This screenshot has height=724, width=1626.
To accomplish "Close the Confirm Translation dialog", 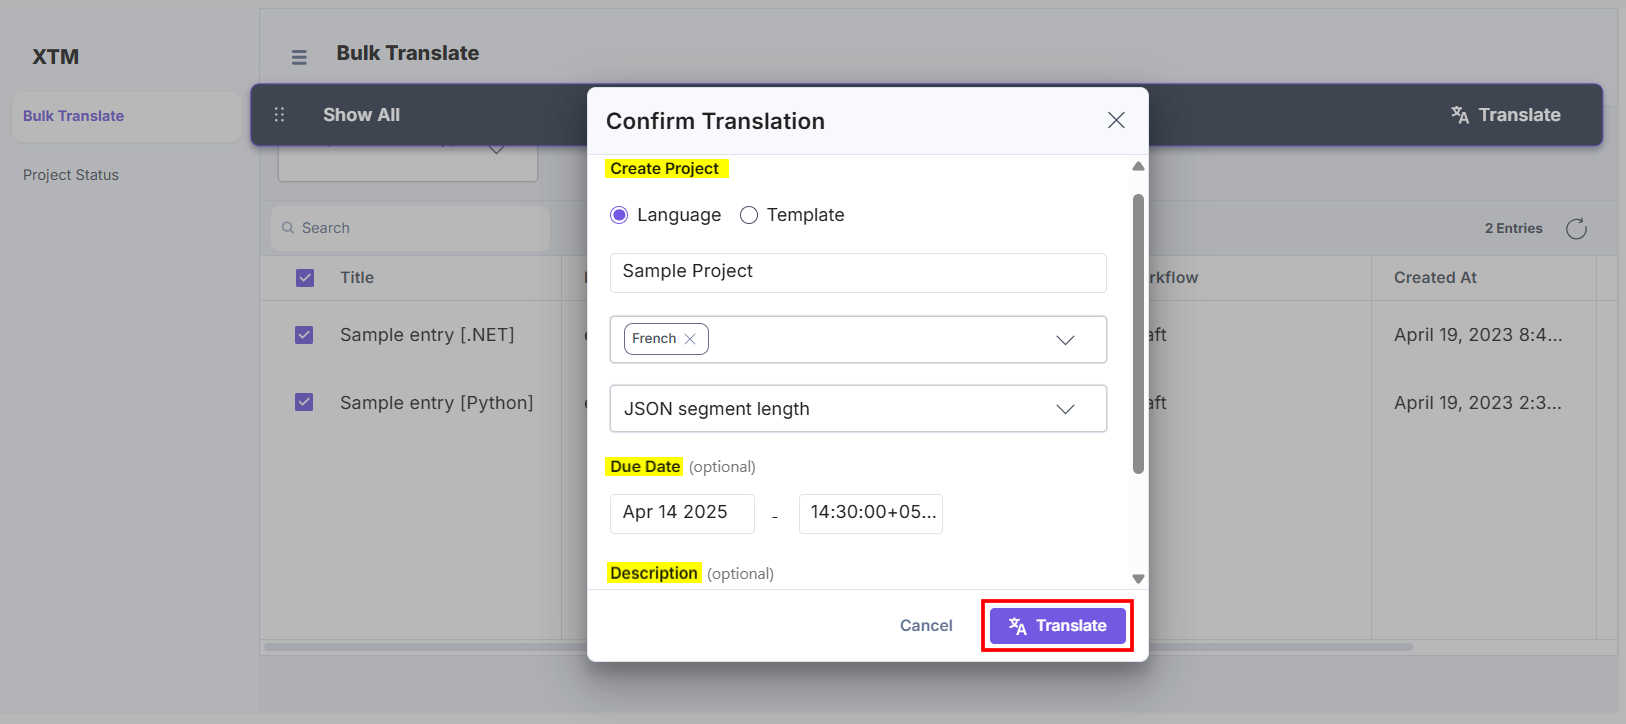I will [x=1116, y=121].
